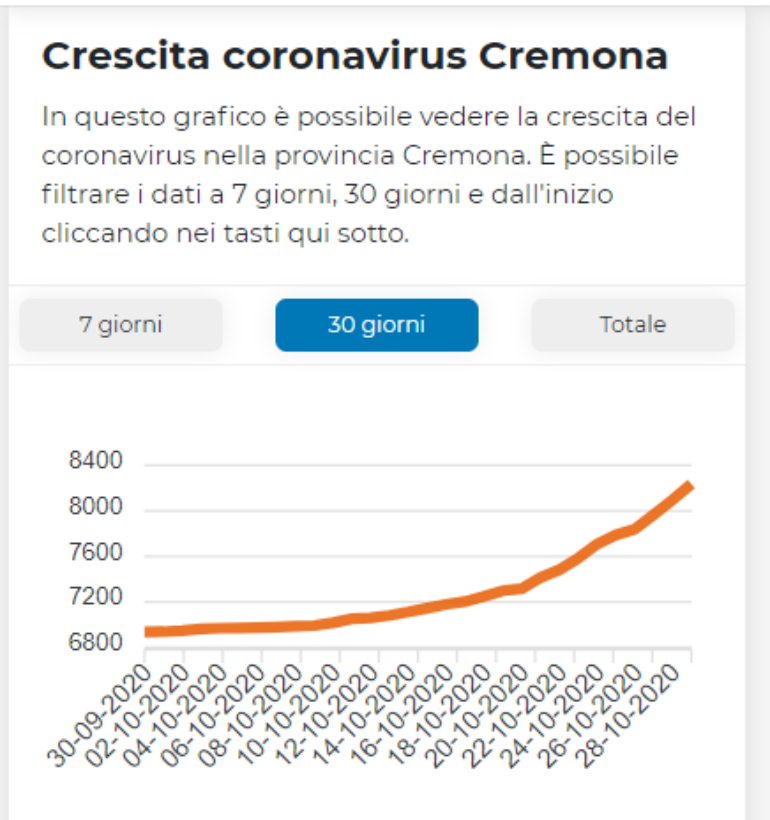Click the "Crescita coronavirus Cremona" heading
The image size is (770, 820).
tap(354, 57)
